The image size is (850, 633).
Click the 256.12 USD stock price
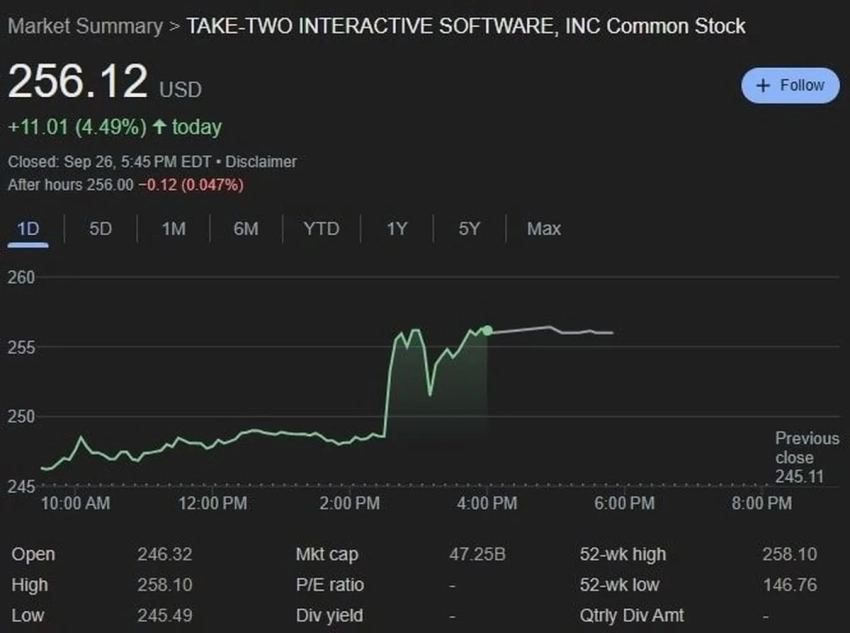pyautogui.click(x=78, y=82)
